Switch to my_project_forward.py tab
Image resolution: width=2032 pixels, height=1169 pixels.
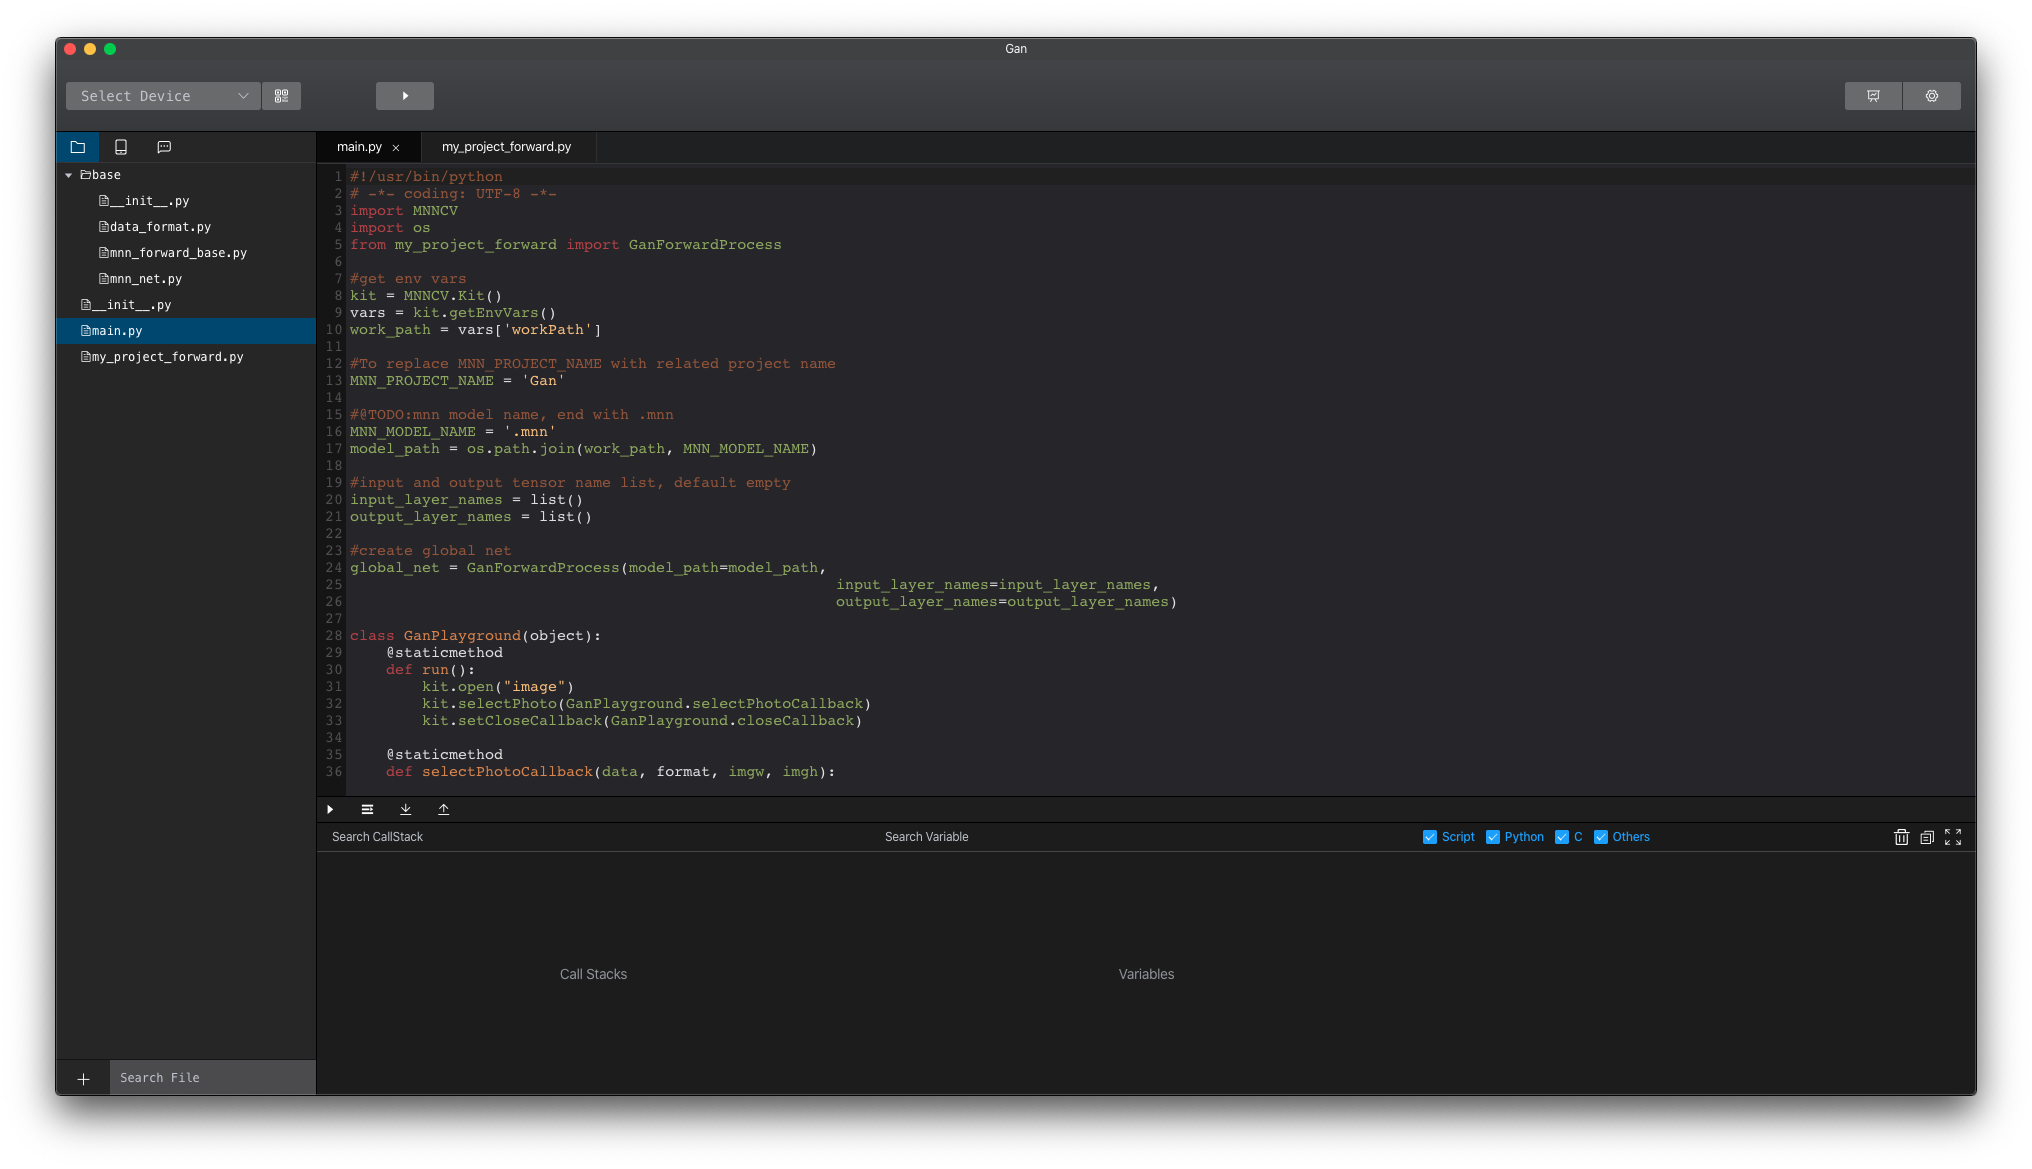(506, 147)
